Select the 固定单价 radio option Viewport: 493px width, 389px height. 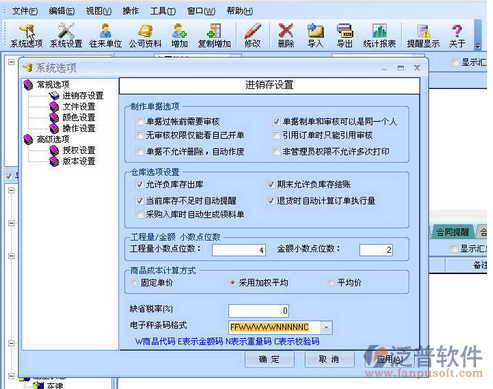[x=134, y=283]
